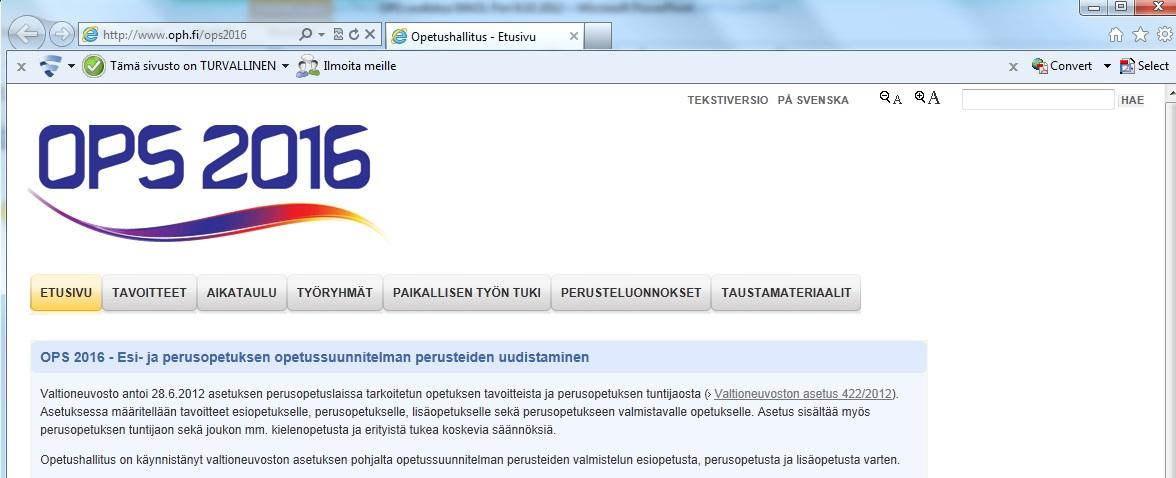
Task: Click the Ilmoita meille people icon
Action: pyautogui.click(x=307, y=66)
